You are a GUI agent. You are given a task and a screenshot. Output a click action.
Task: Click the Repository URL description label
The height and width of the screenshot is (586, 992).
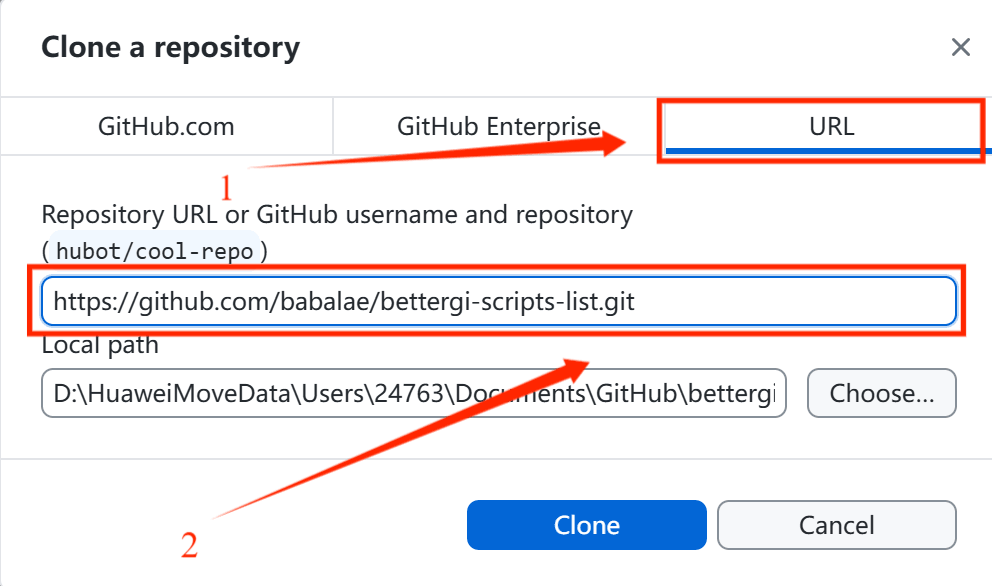click(x=337, y=214)
